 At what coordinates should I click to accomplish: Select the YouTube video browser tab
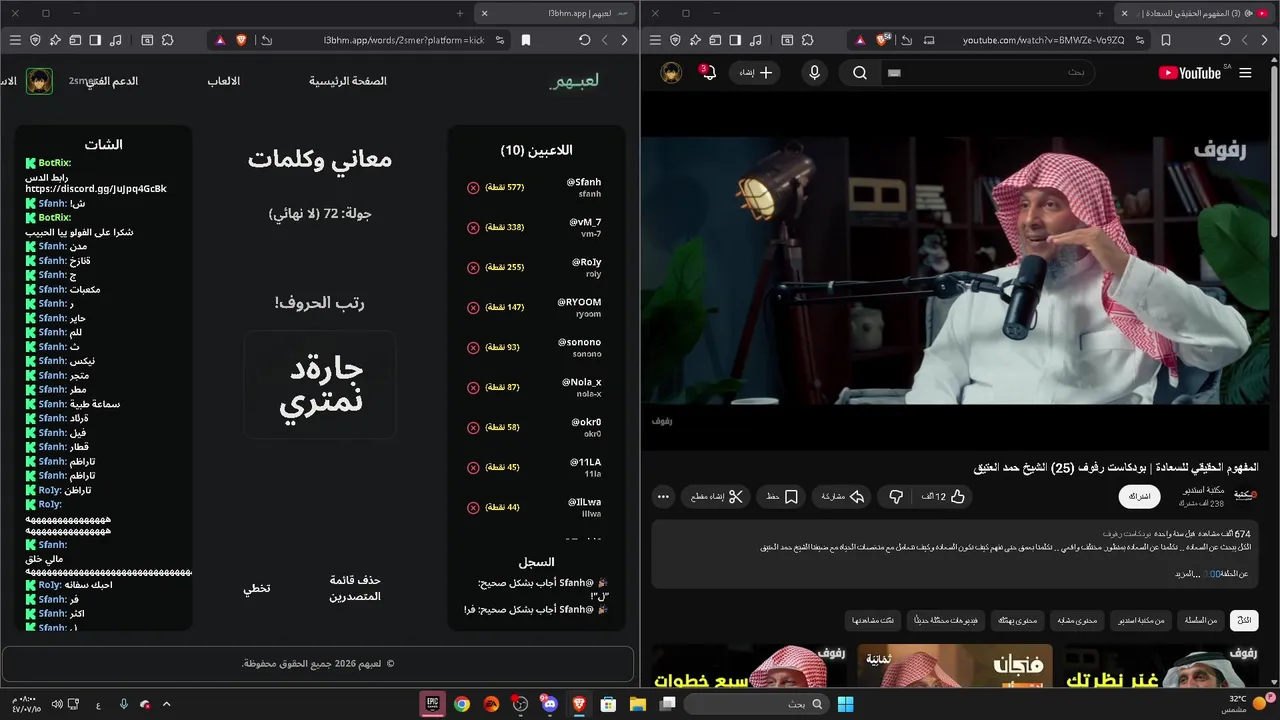[x=1195, y=13]
